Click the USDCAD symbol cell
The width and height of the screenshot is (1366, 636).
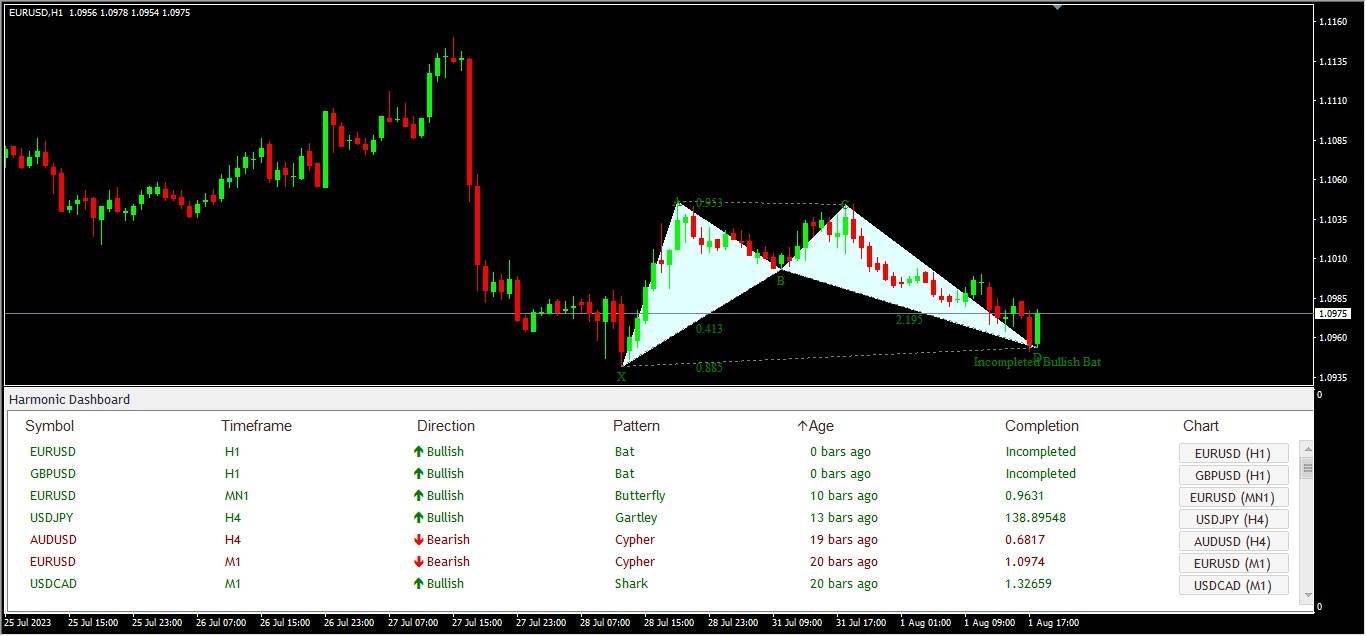pyautogui.click(x=53, y=584)
